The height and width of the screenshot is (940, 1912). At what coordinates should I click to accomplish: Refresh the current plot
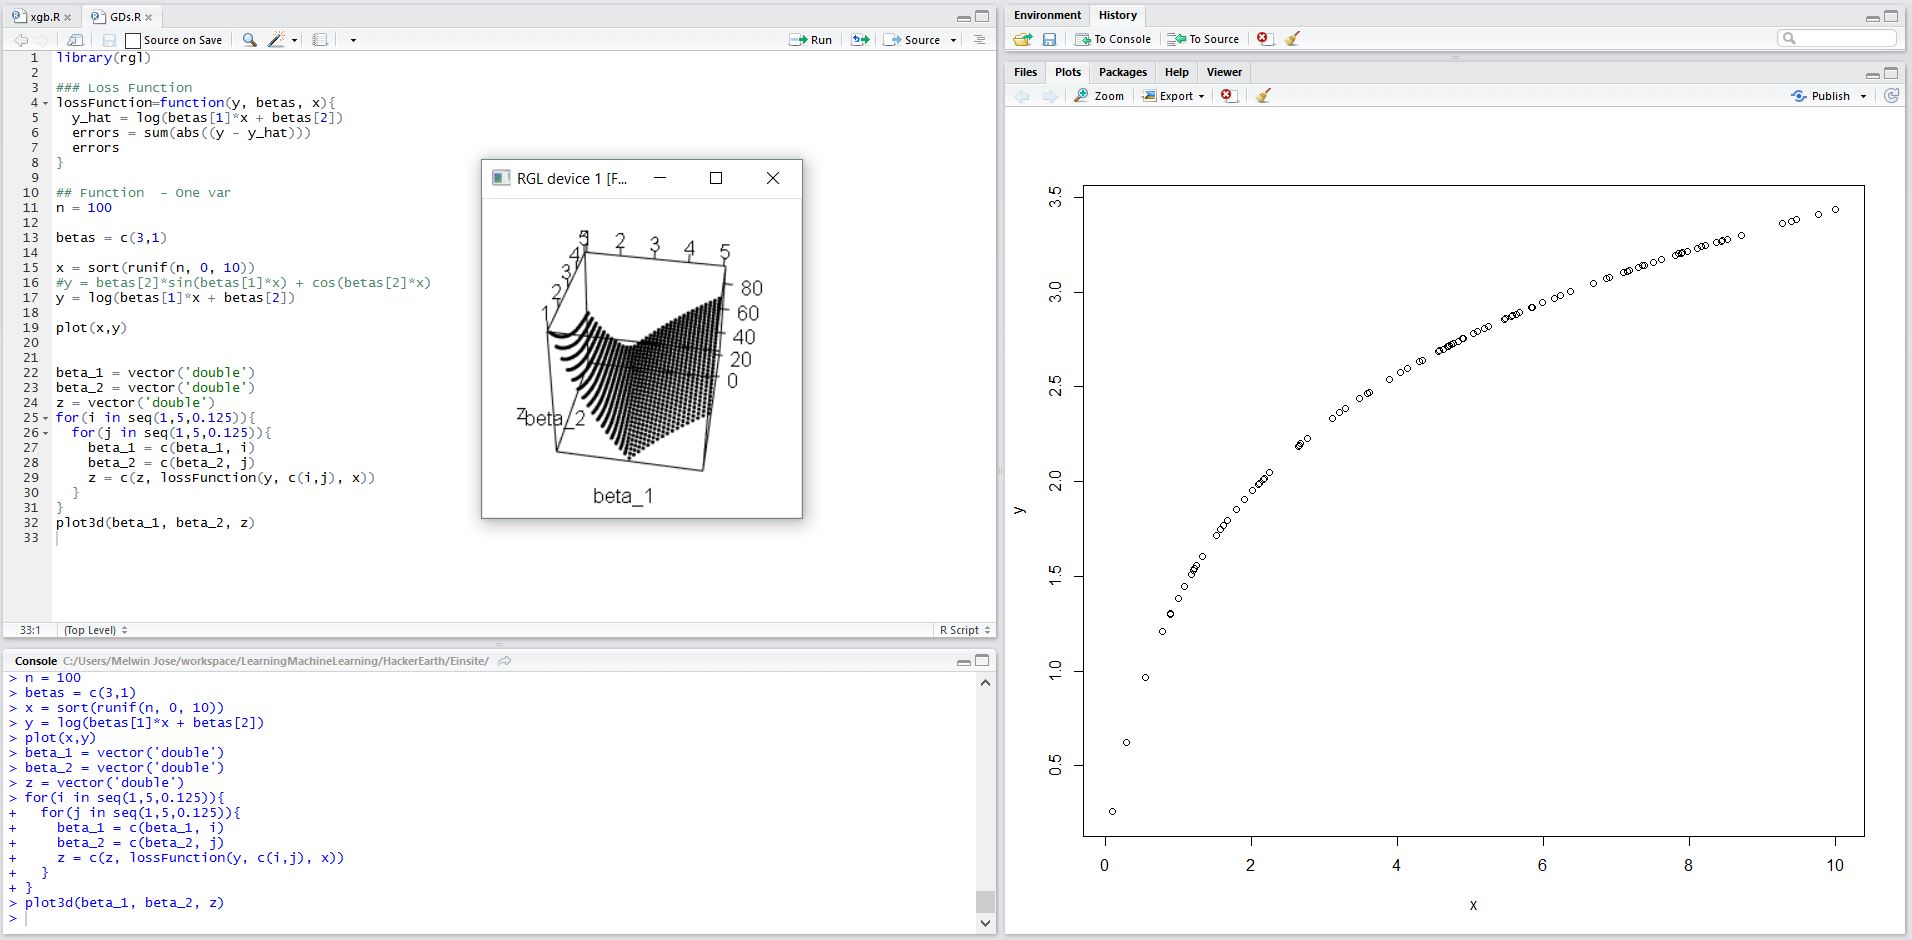coord(1891,96)
